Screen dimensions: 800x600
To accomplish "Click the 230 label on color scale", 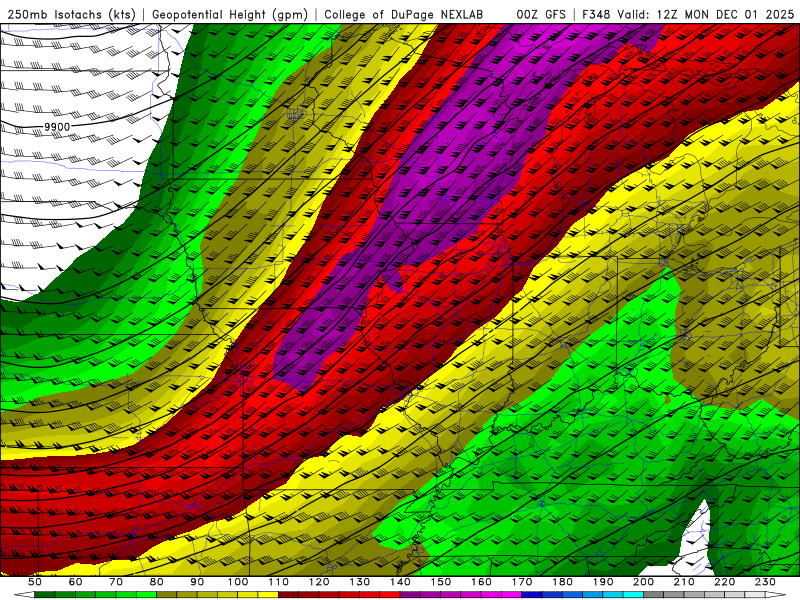I will coord(765,582).
